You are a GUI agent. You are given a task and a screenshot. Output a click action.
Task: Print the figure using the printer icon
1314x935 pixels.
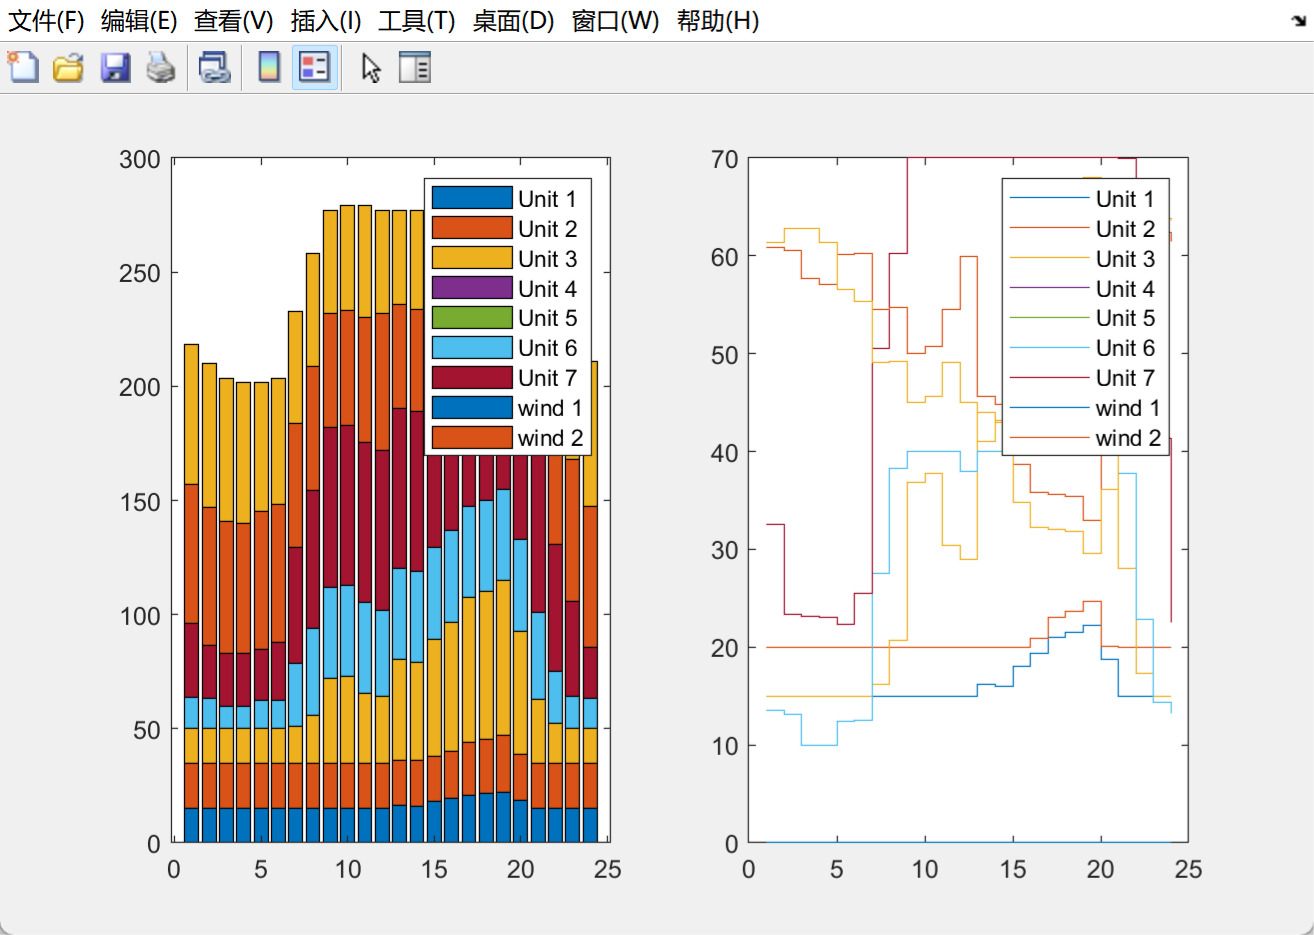click(161, 68)
